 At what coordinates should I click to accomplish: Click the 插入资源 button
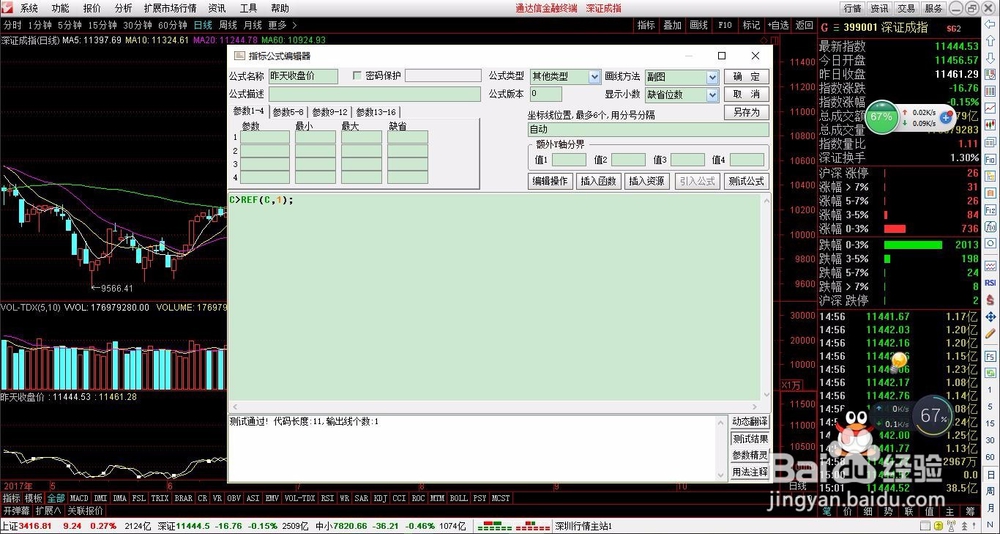coord(647,181)
